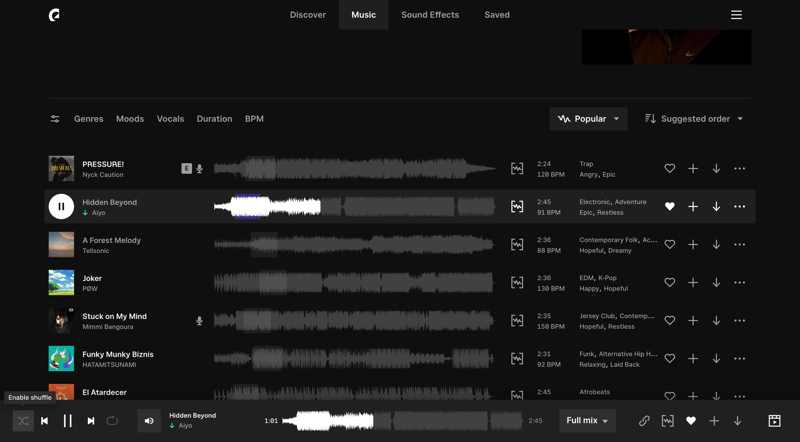Open the Vocals filter

click(x=170, y=119)
